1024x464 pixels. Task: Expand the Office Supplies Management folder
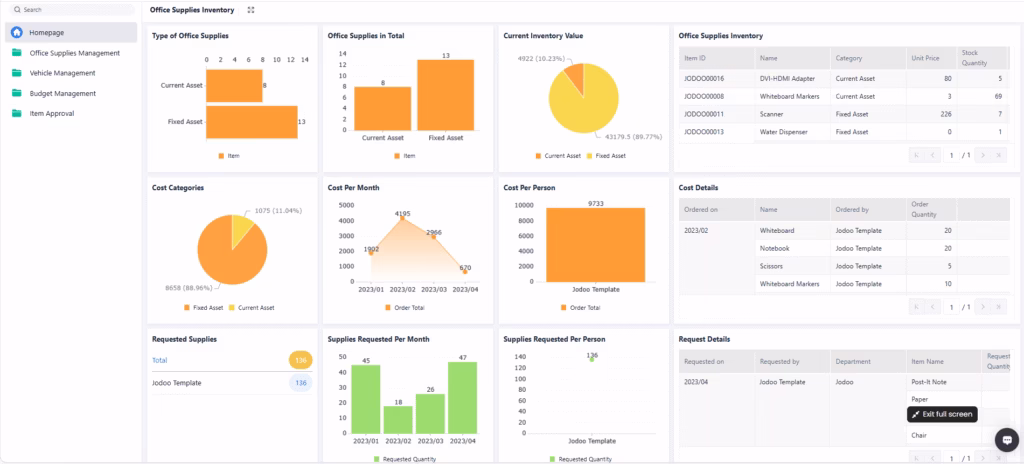(75, 53)
